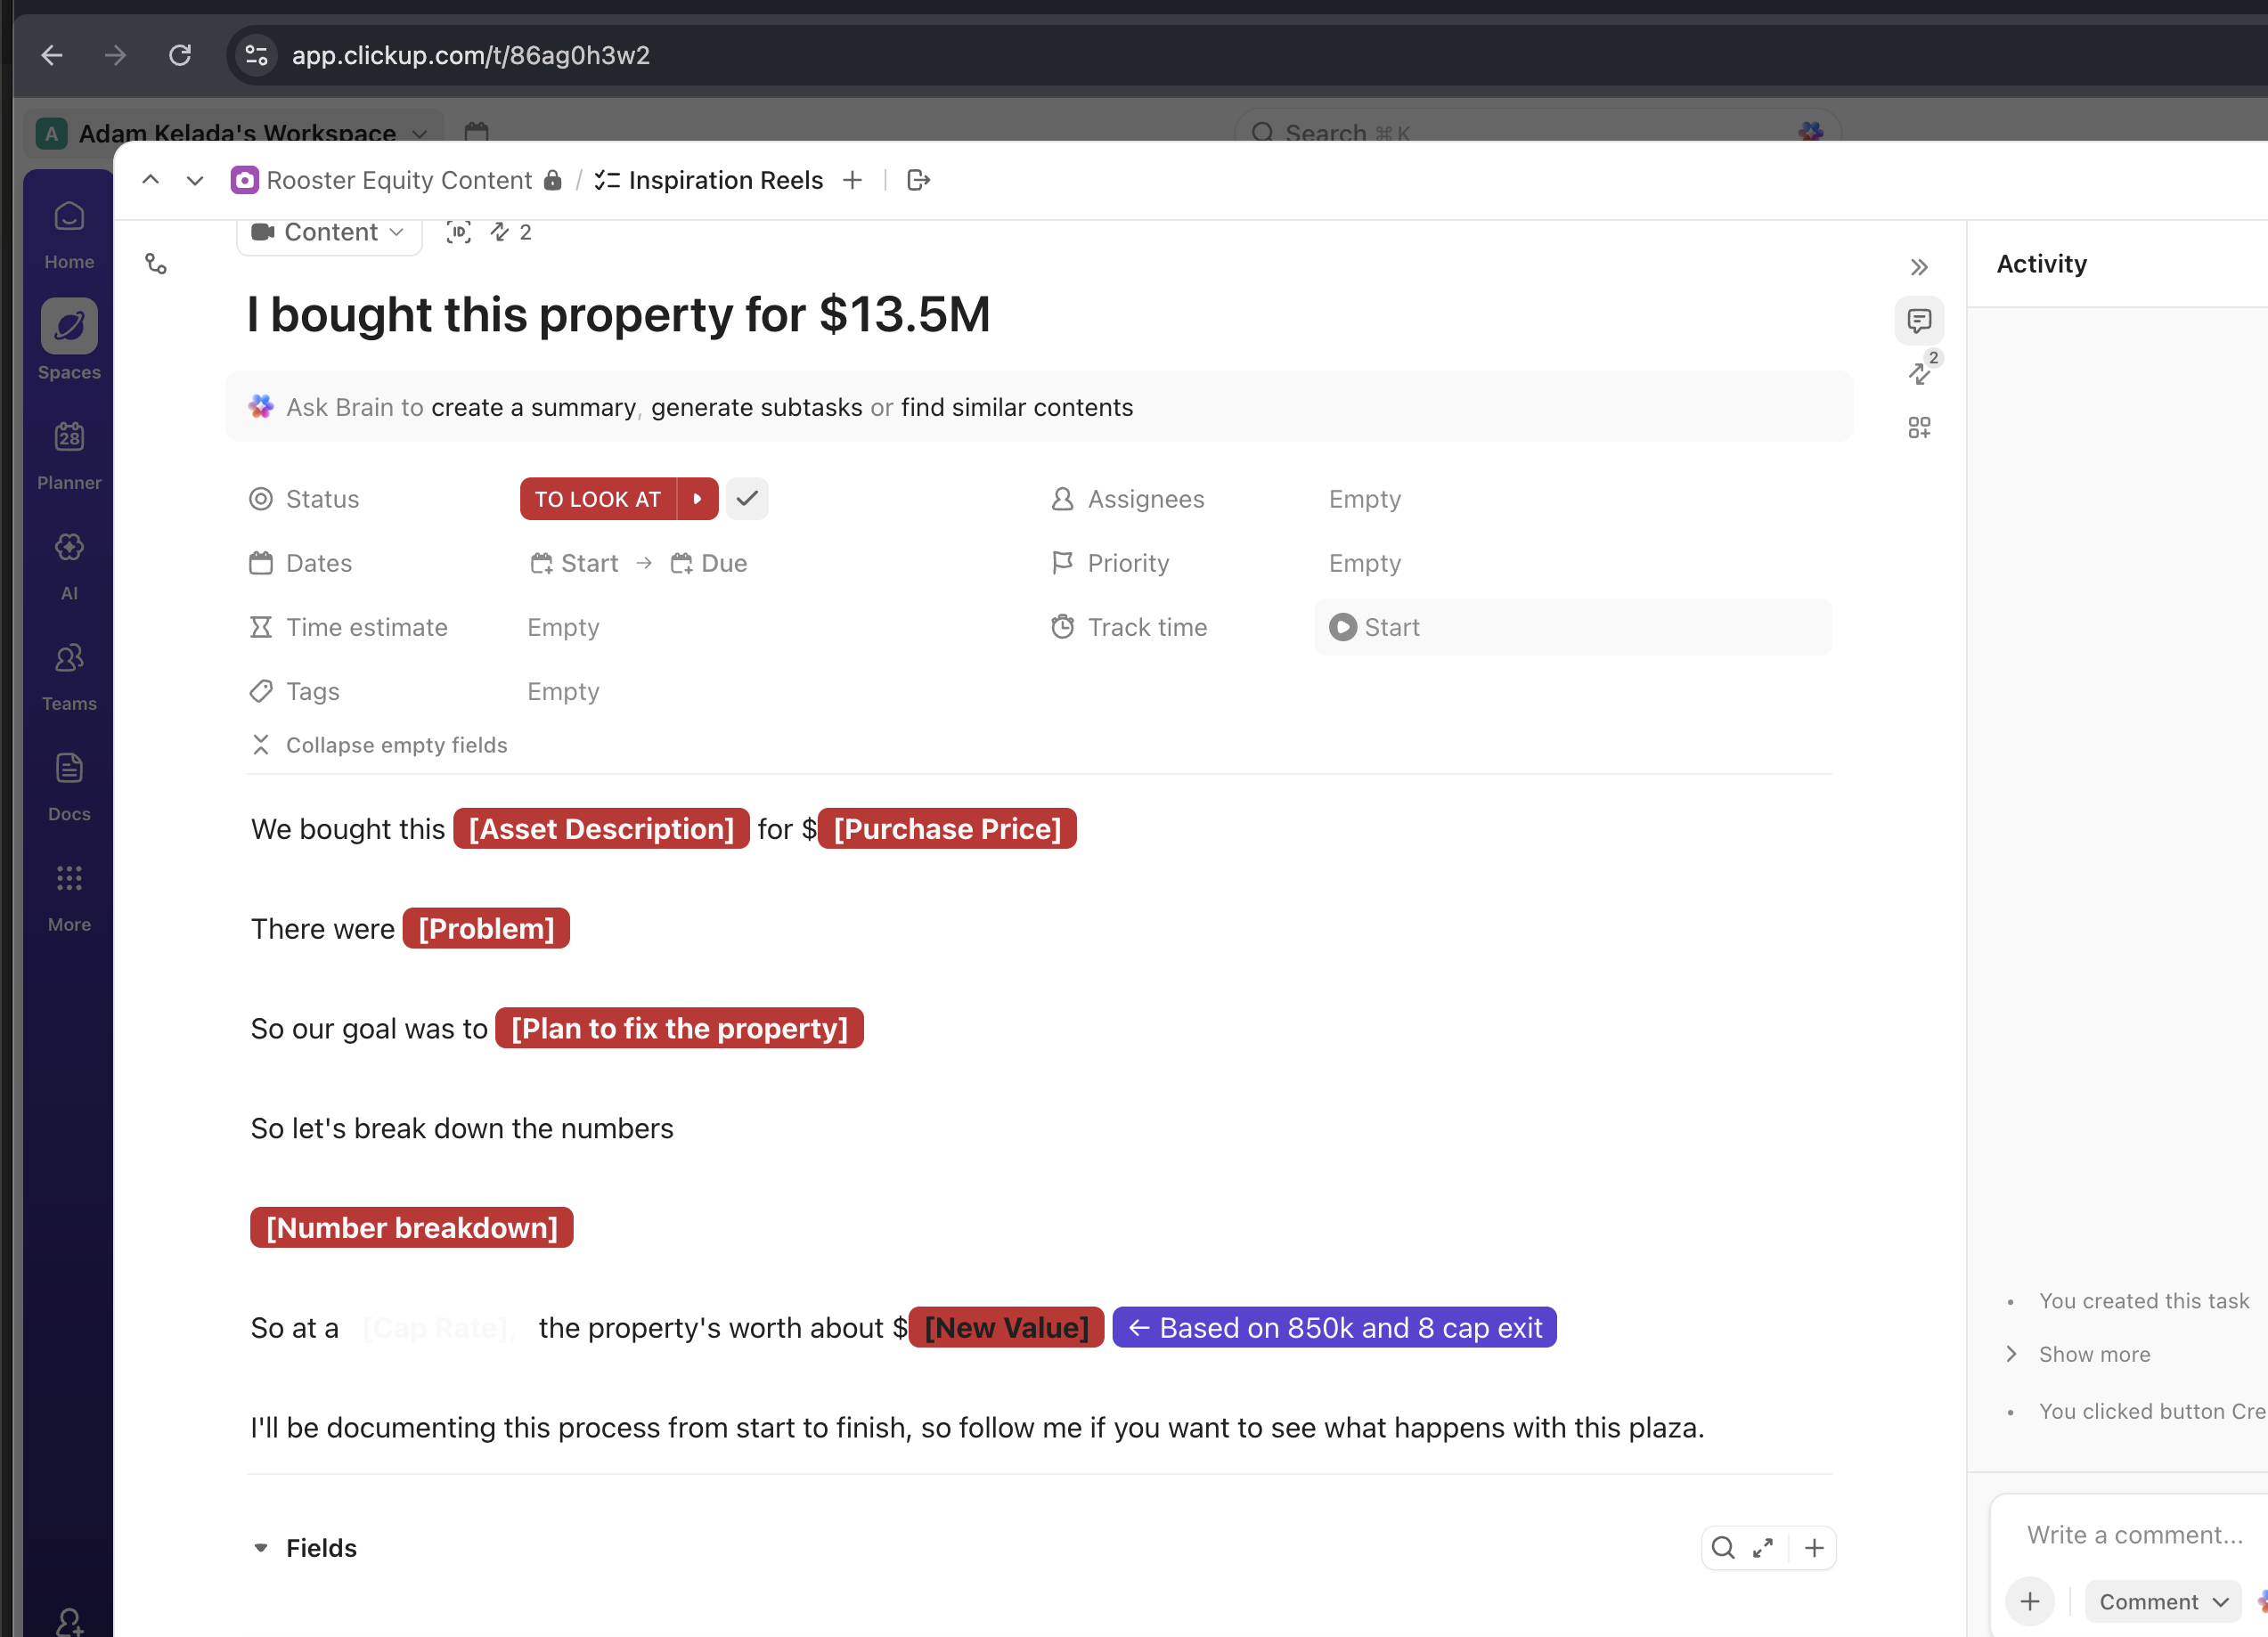Collapse the Fields section triangle
Viewport: 2268px width, 1637px height.
coord(261,1548)
